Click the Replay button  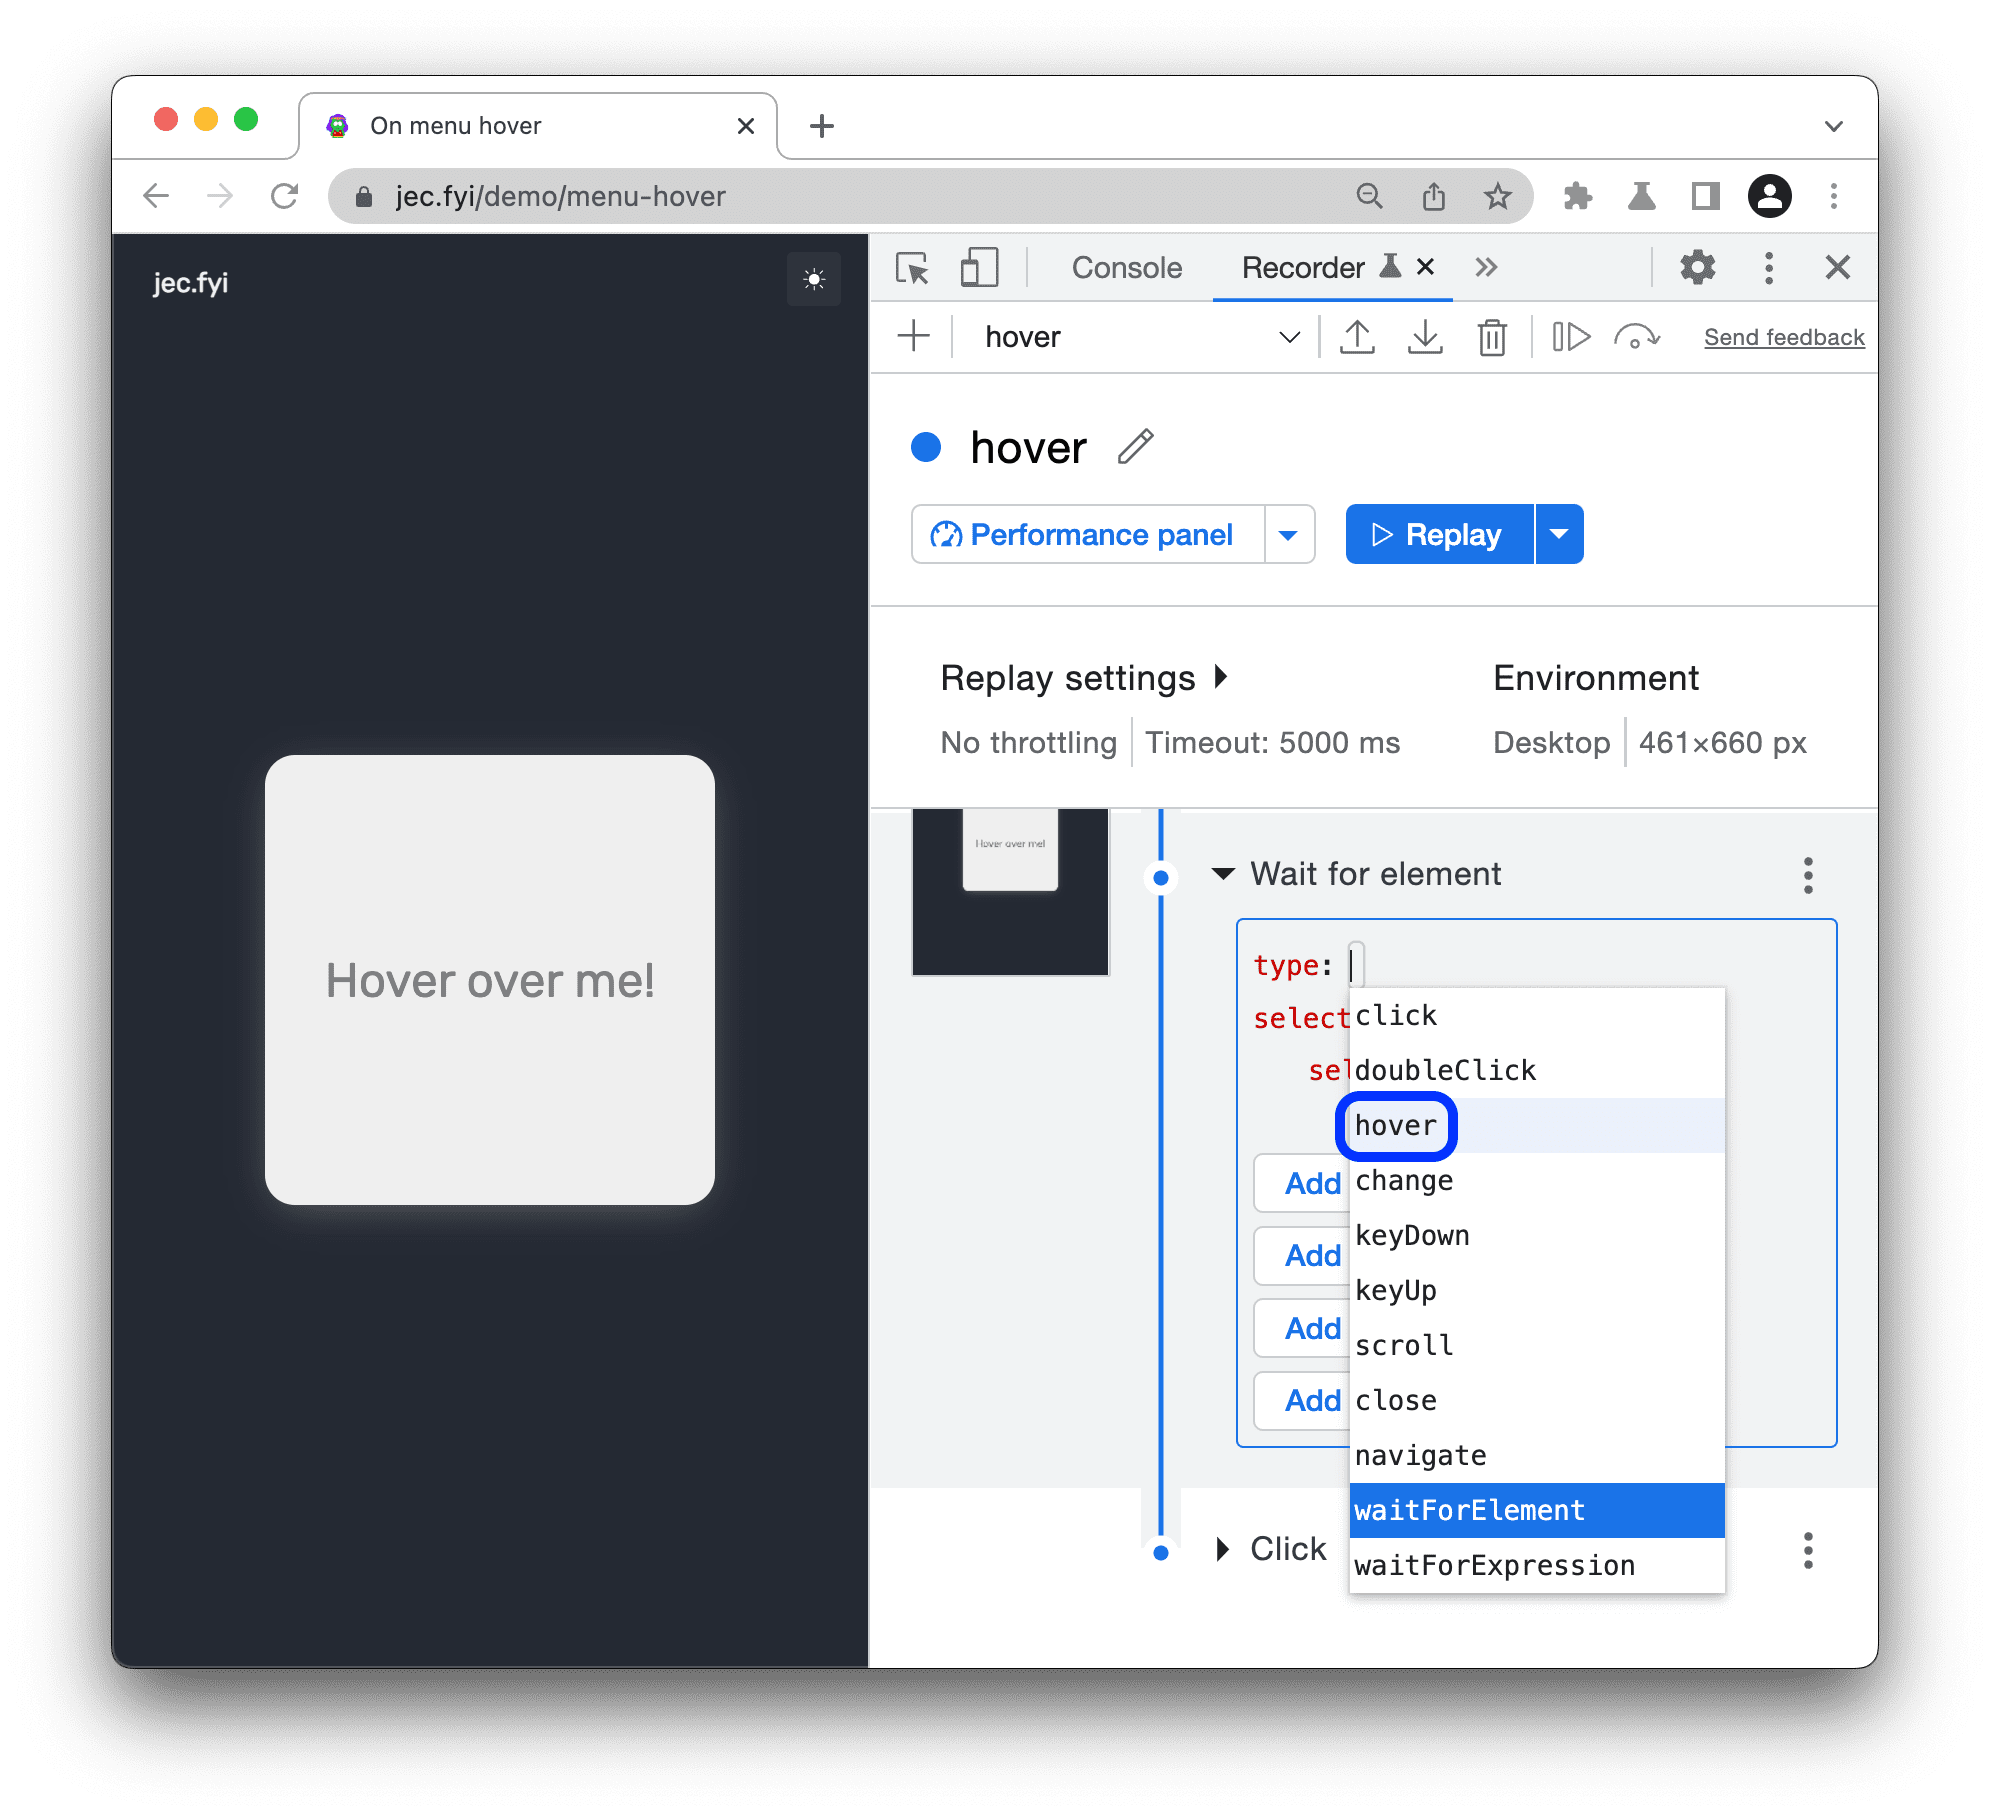click(x=1439, y=534)
